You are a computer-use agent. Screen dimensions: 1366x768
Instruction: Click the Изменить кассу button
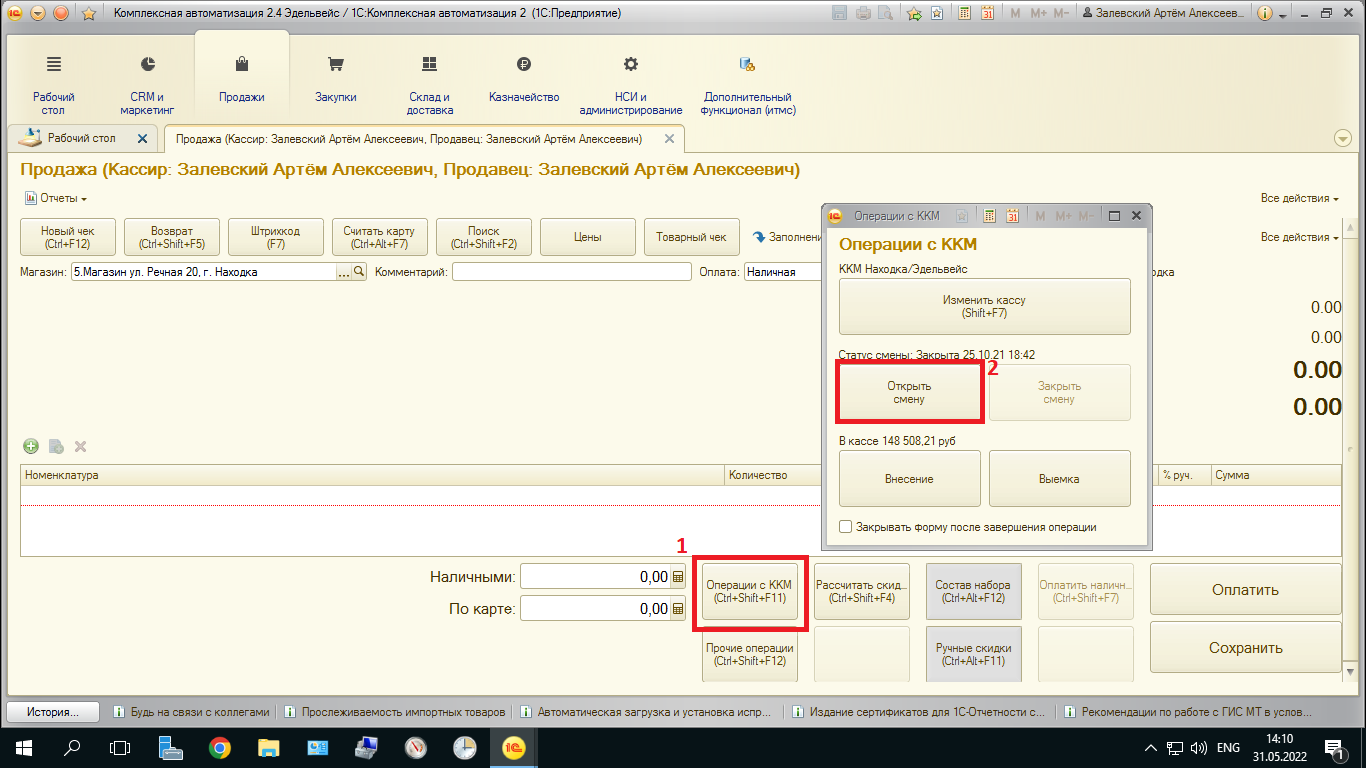(984, 306)
